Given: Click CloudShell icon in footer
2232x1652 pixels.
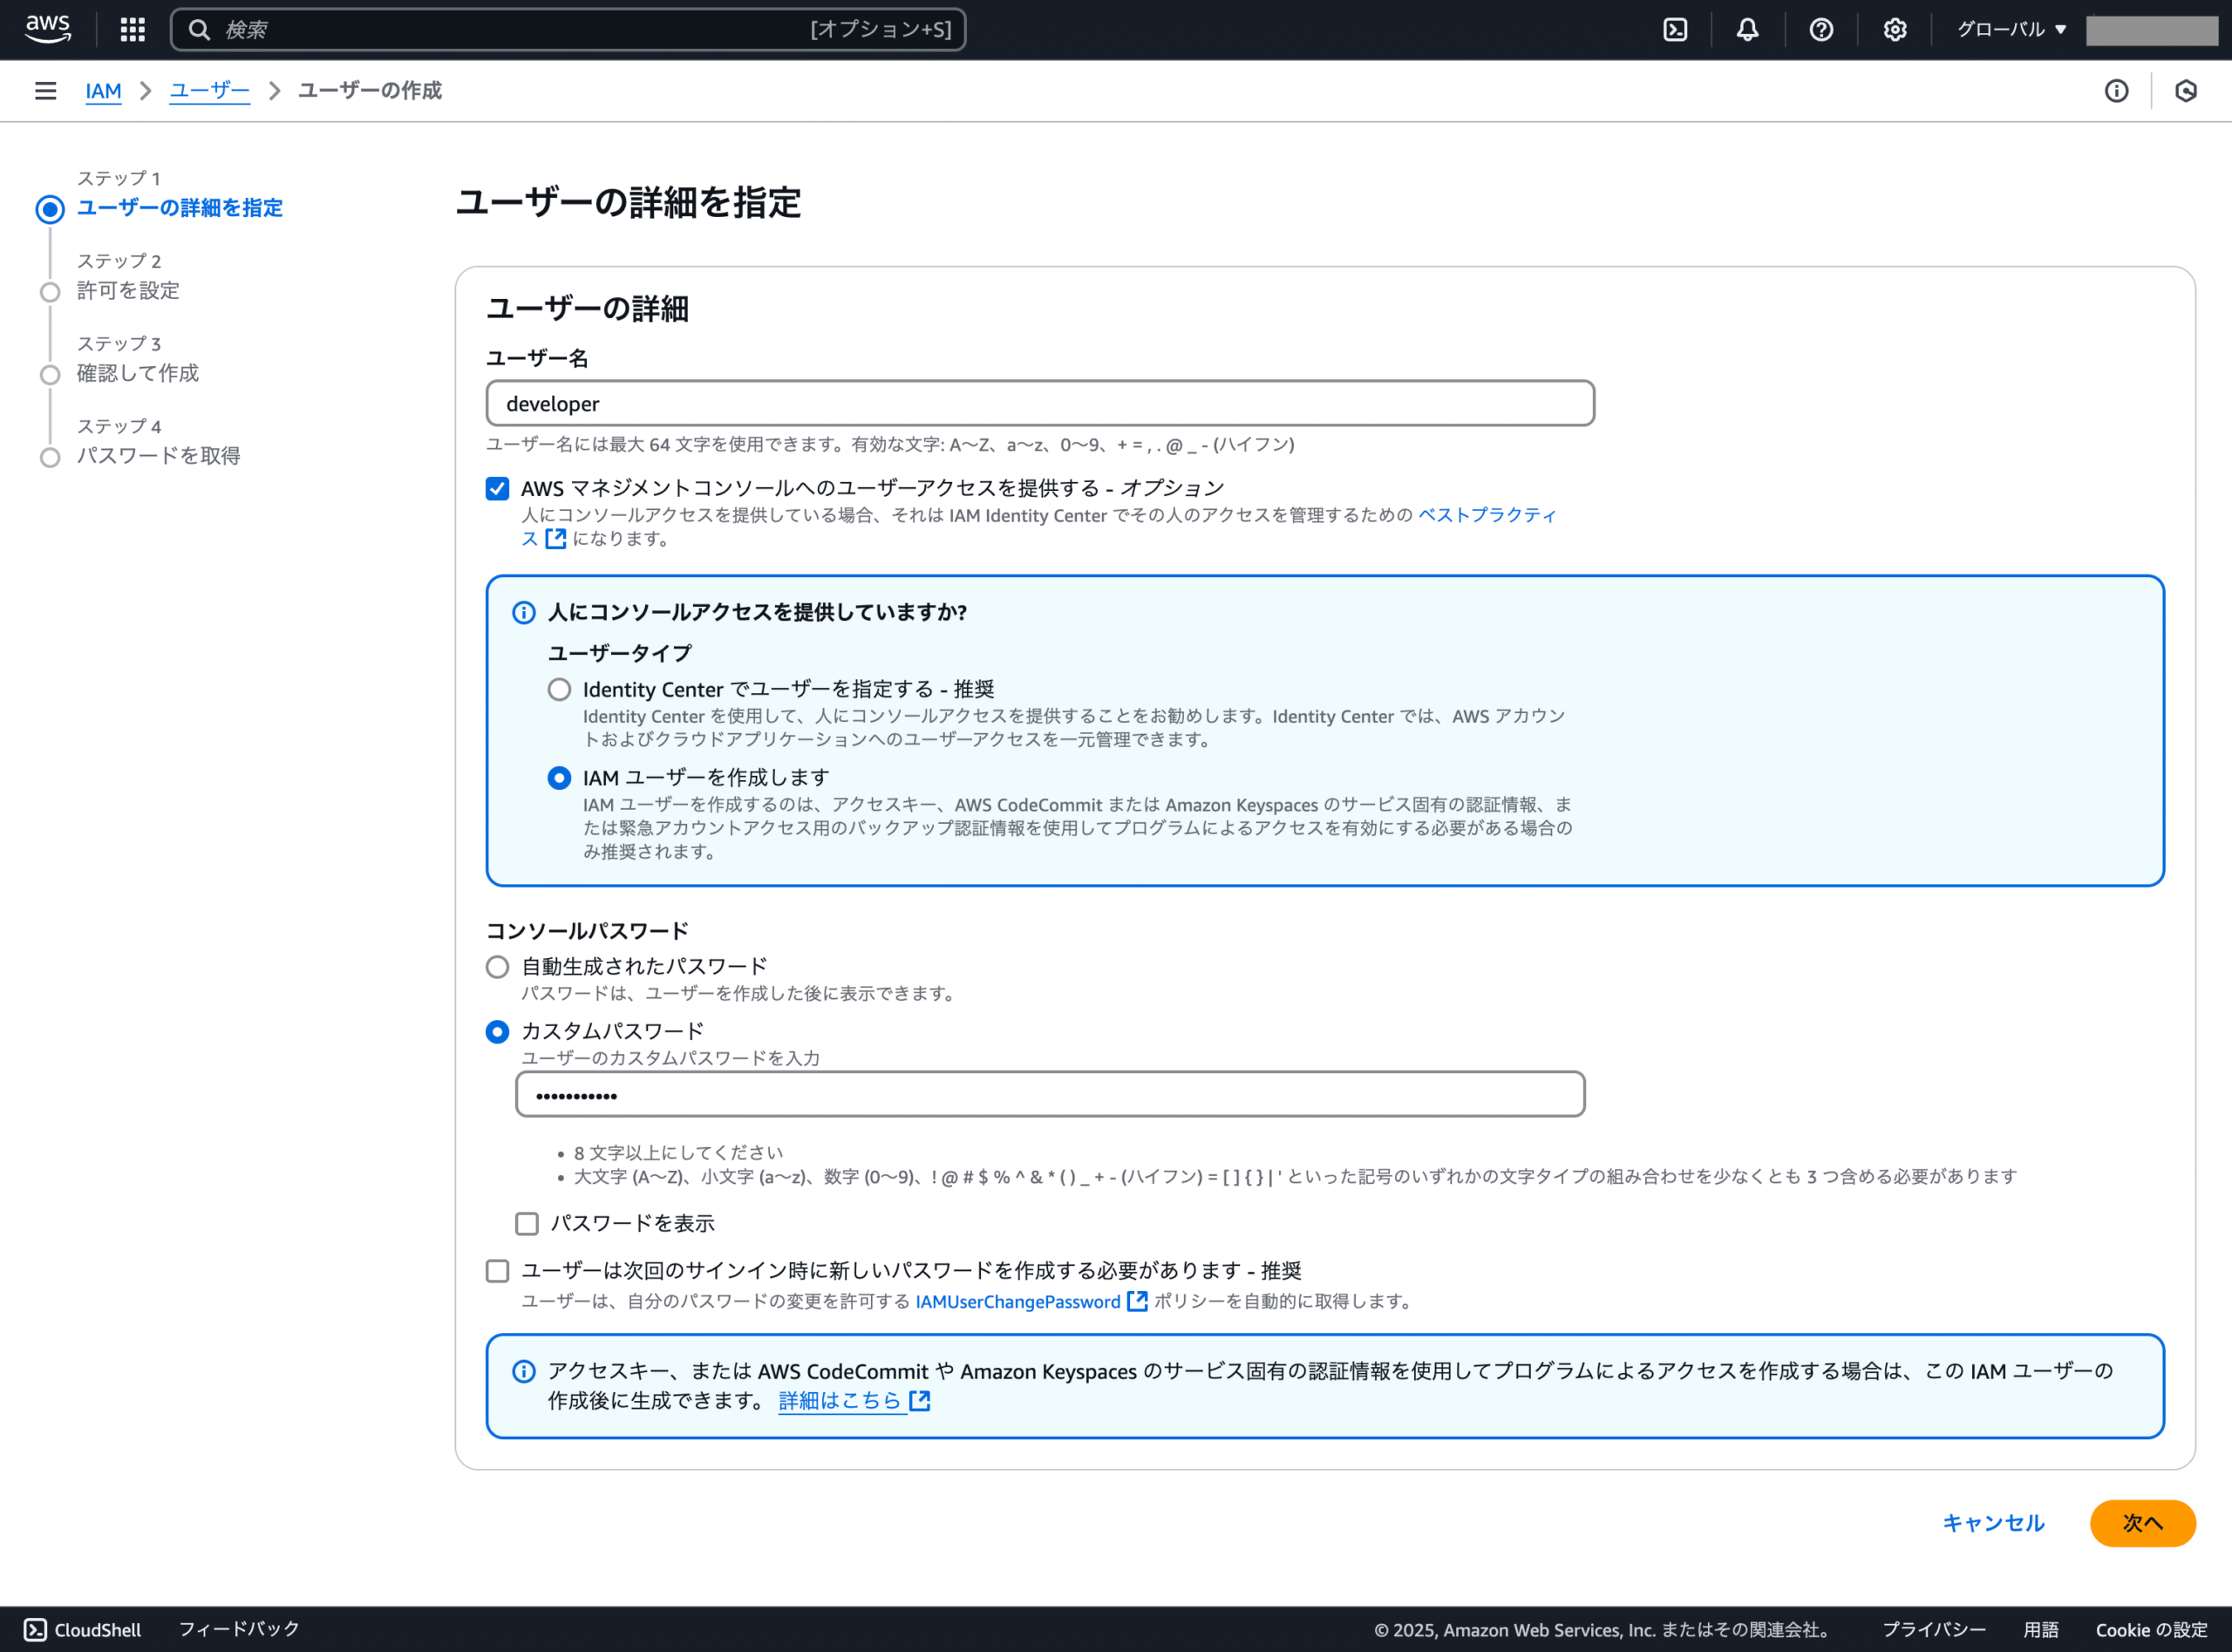Looking at the screenshot, I should click(35, 1629).
